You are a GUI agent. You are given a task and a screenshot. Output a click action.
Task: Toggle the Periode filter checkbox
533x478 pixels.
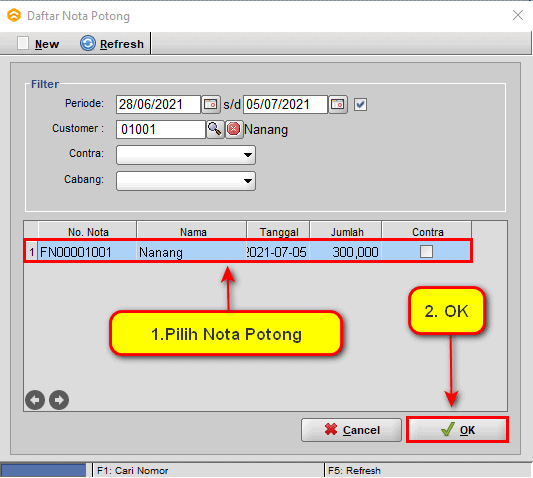coord(360,104)
